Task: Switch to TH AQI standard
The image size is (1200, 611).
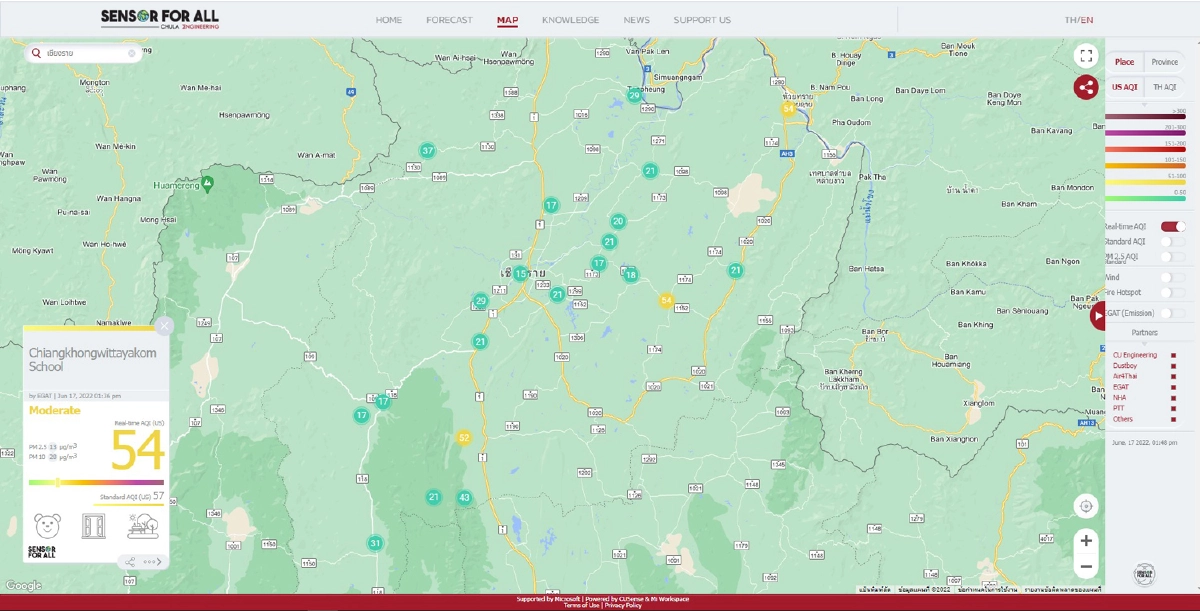Action: tap(1164, 87)
